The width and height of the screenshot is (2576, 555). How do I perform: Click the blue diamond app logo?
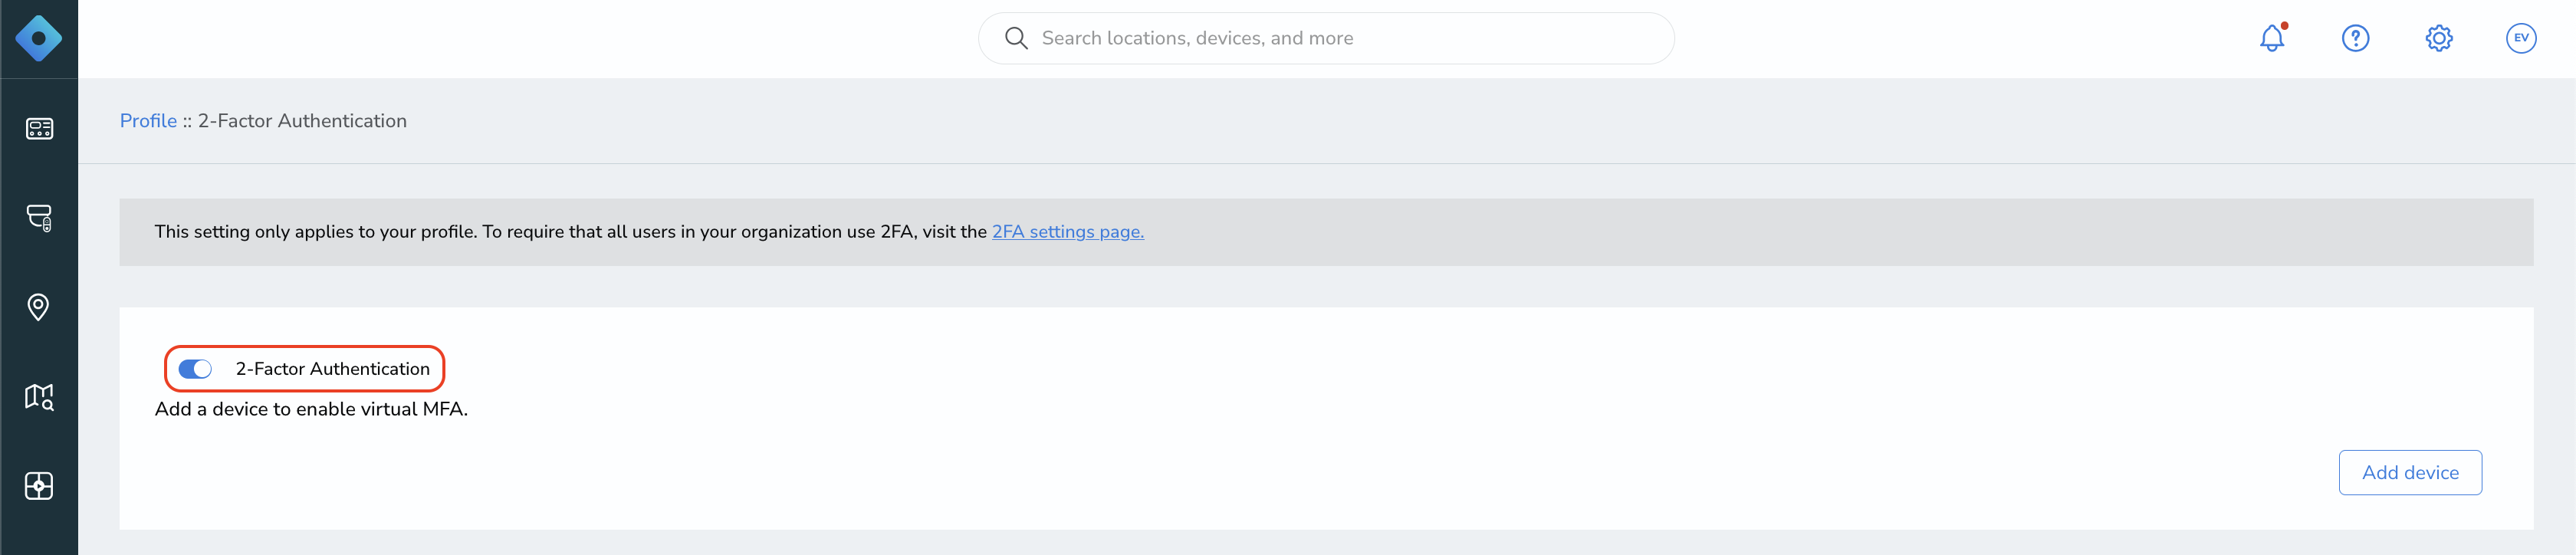point(39,39)
